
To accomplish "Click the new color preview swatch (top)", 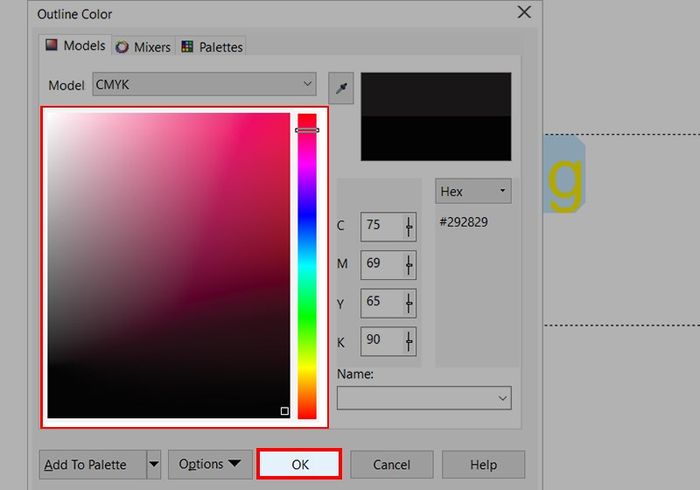I will pyautogui.click(x=436, y=94).
